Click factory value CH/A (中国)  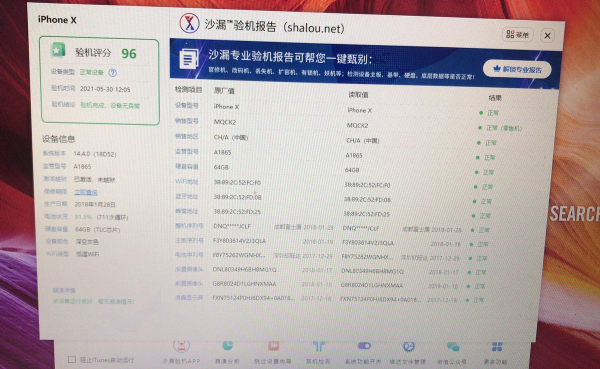coord(231,137)
